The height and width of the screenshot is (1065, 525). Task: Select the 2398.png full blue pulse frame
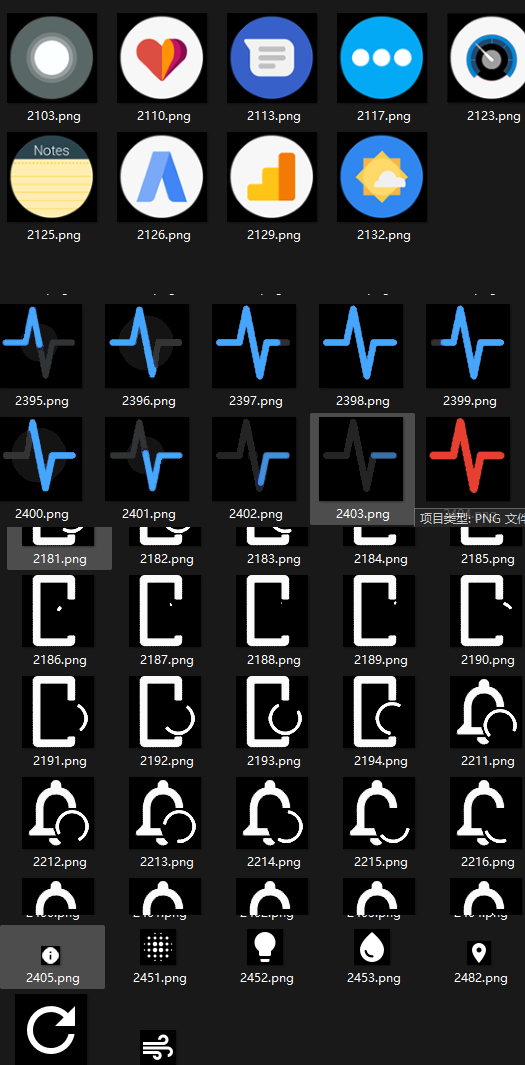[x=361, y=346]
